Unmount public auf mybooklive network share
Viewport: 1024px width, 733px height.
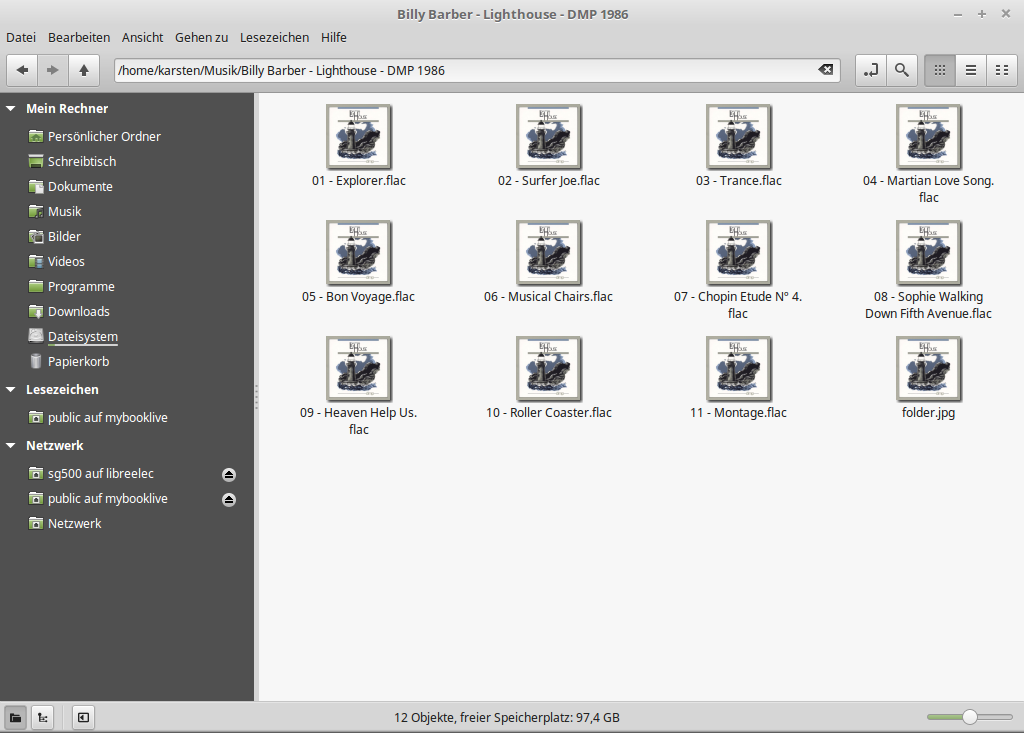(229, 499)
